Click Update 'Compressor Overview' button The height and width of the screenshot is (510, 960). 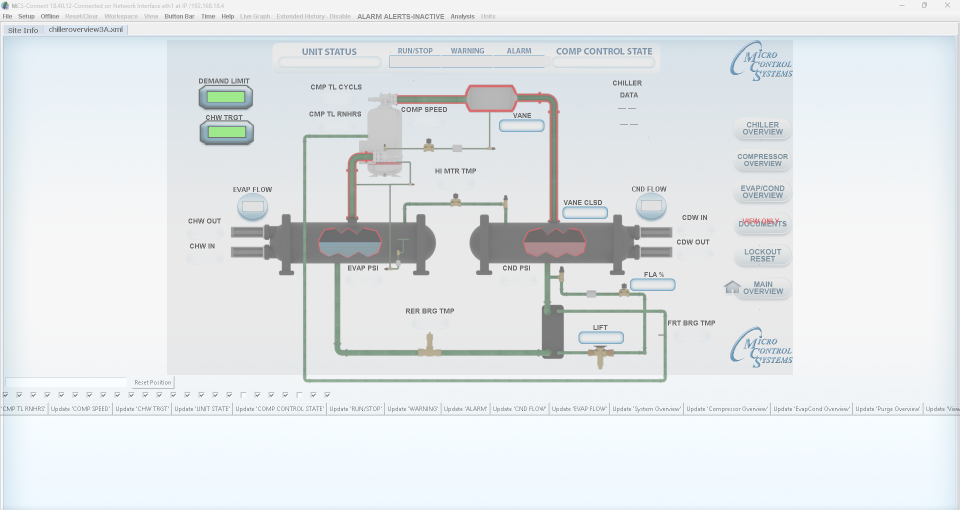pos(727,408)
